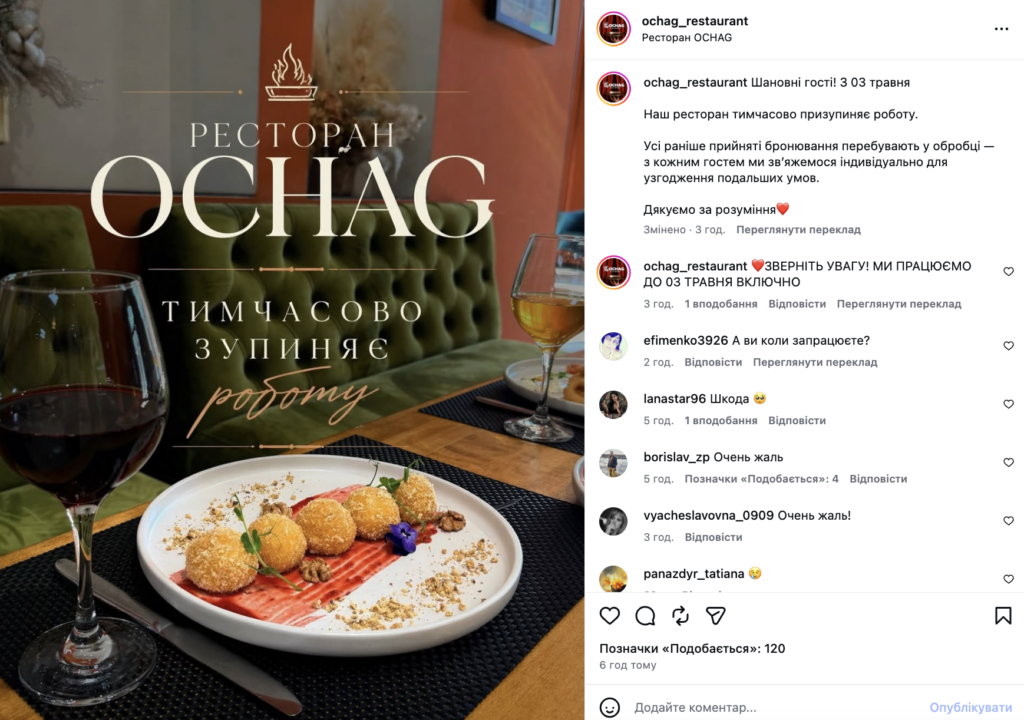Open the emoji picker smiley icon
This screenshot has height=720, width=1024.
(609, 708)
